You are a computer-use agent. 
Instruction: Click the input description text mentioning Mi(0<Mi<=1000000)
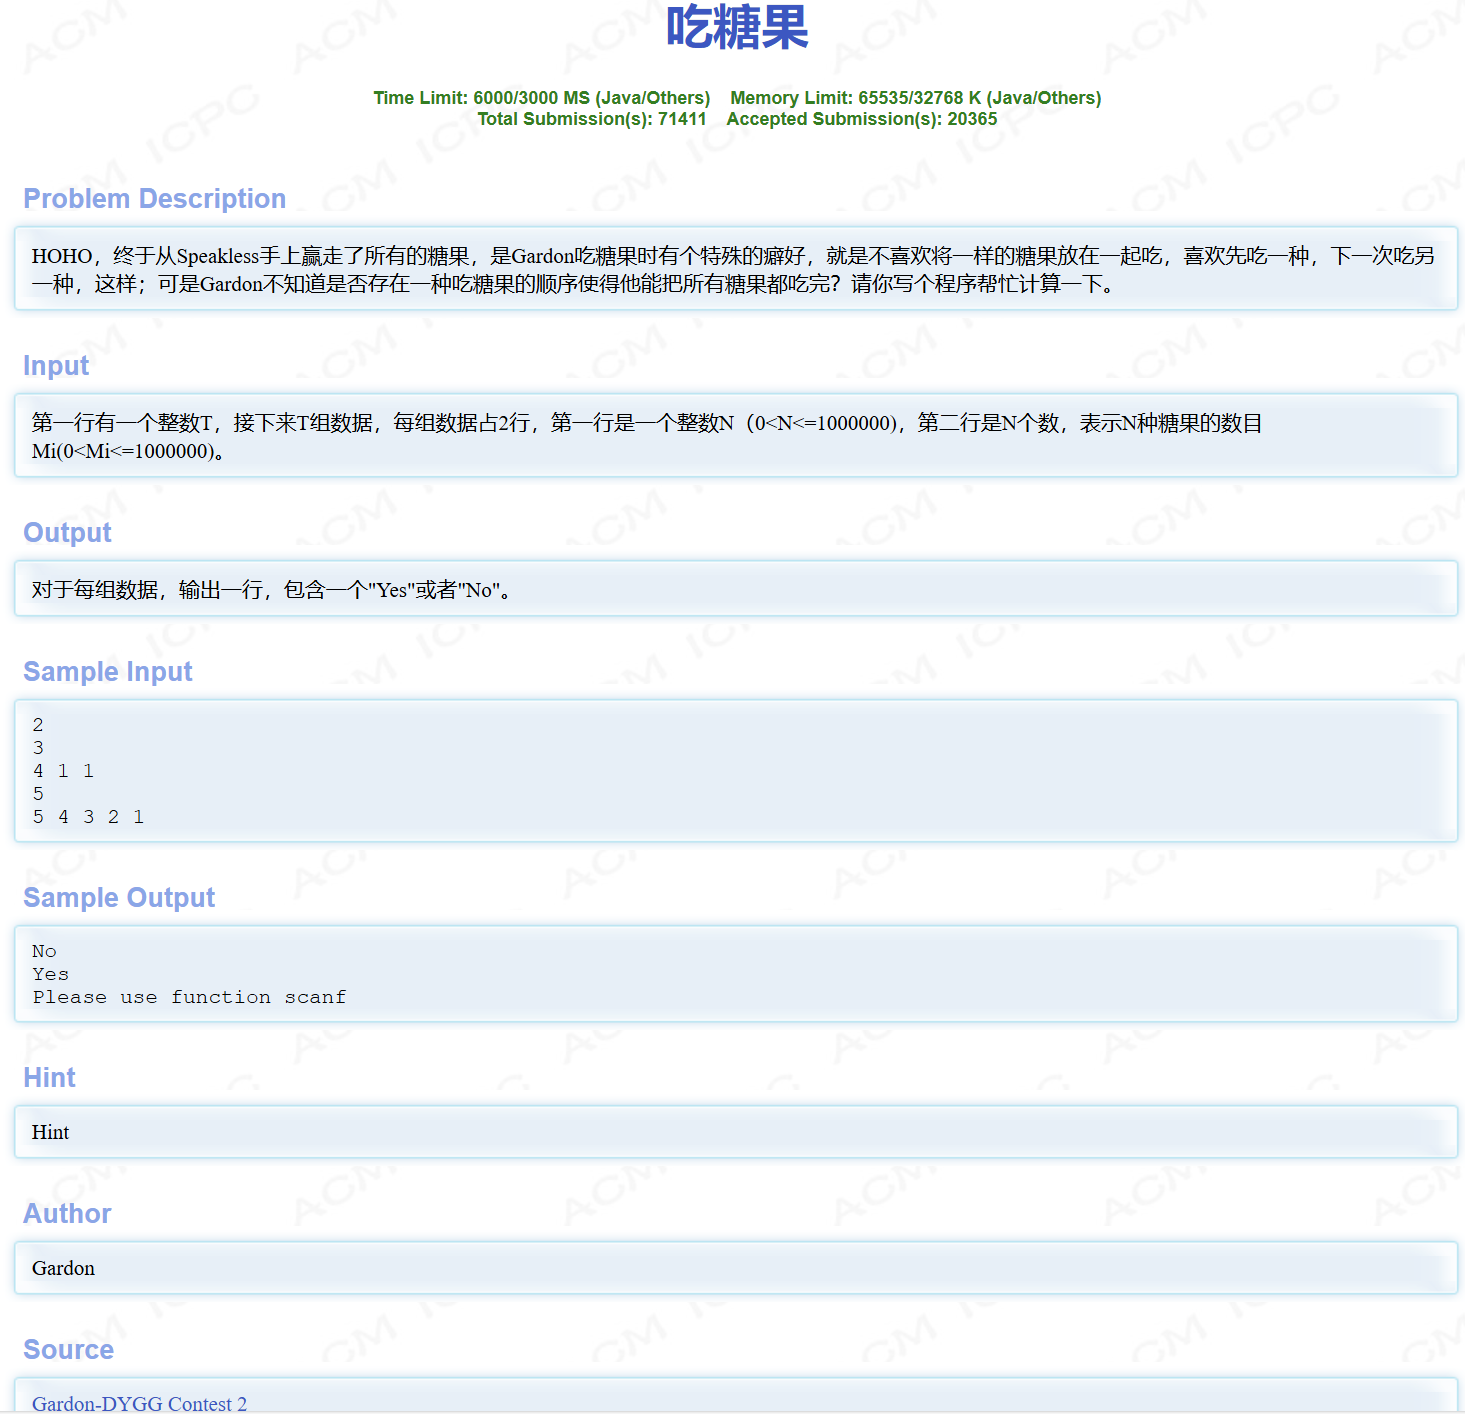click(647, 437)
